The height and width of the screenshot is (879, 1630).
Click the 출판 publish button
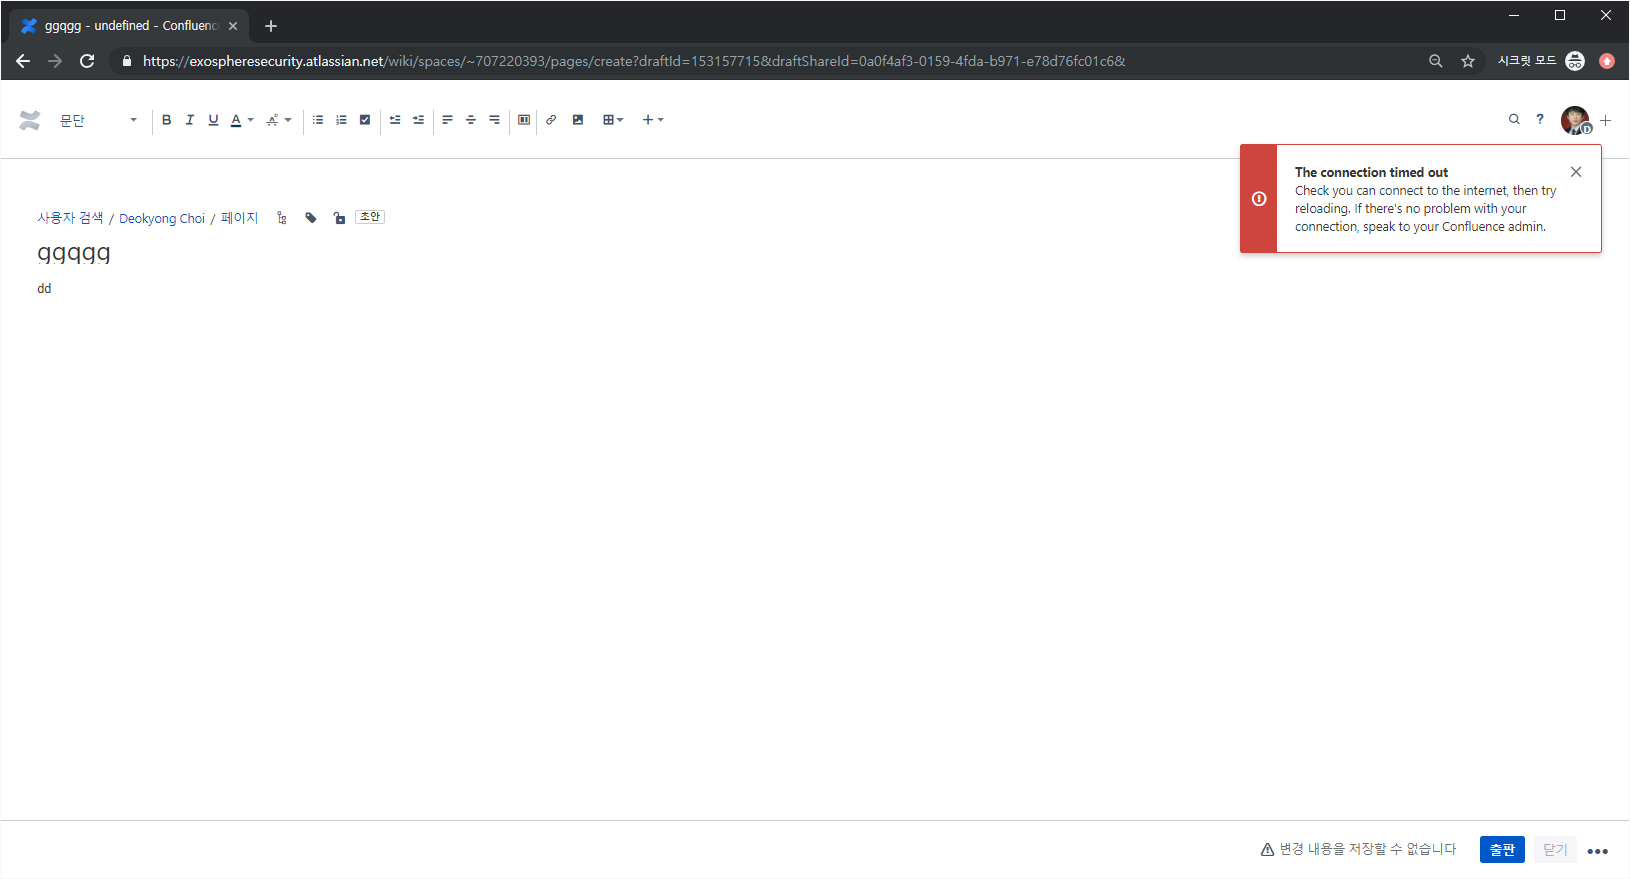(x=1502, y=849)
